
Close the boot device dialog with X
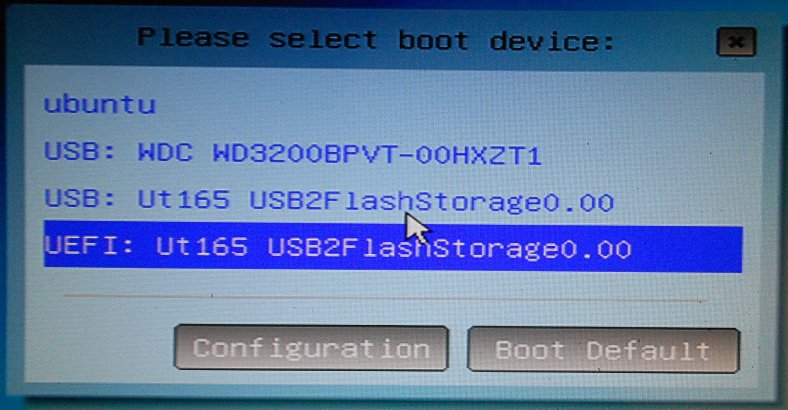click(x=736, y=42)
